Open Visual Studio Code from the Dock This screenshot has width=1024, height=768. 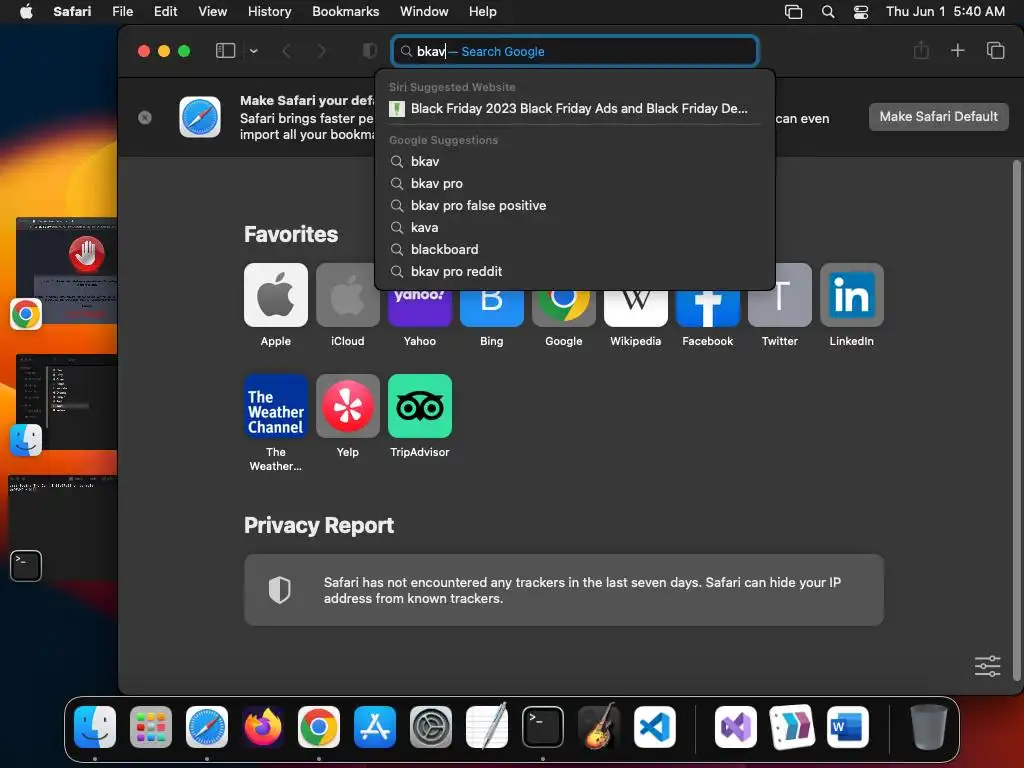pyautogui.click(x=655, y=727)
